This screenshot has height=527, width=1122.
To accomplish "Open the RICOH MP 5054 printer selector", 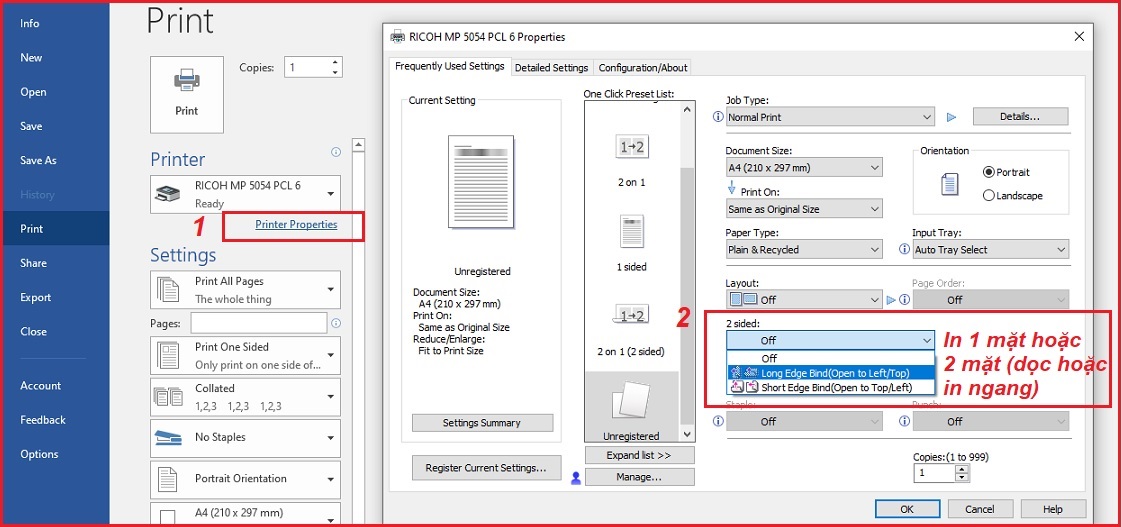I will pyautogui.click(x=245, y=194).
